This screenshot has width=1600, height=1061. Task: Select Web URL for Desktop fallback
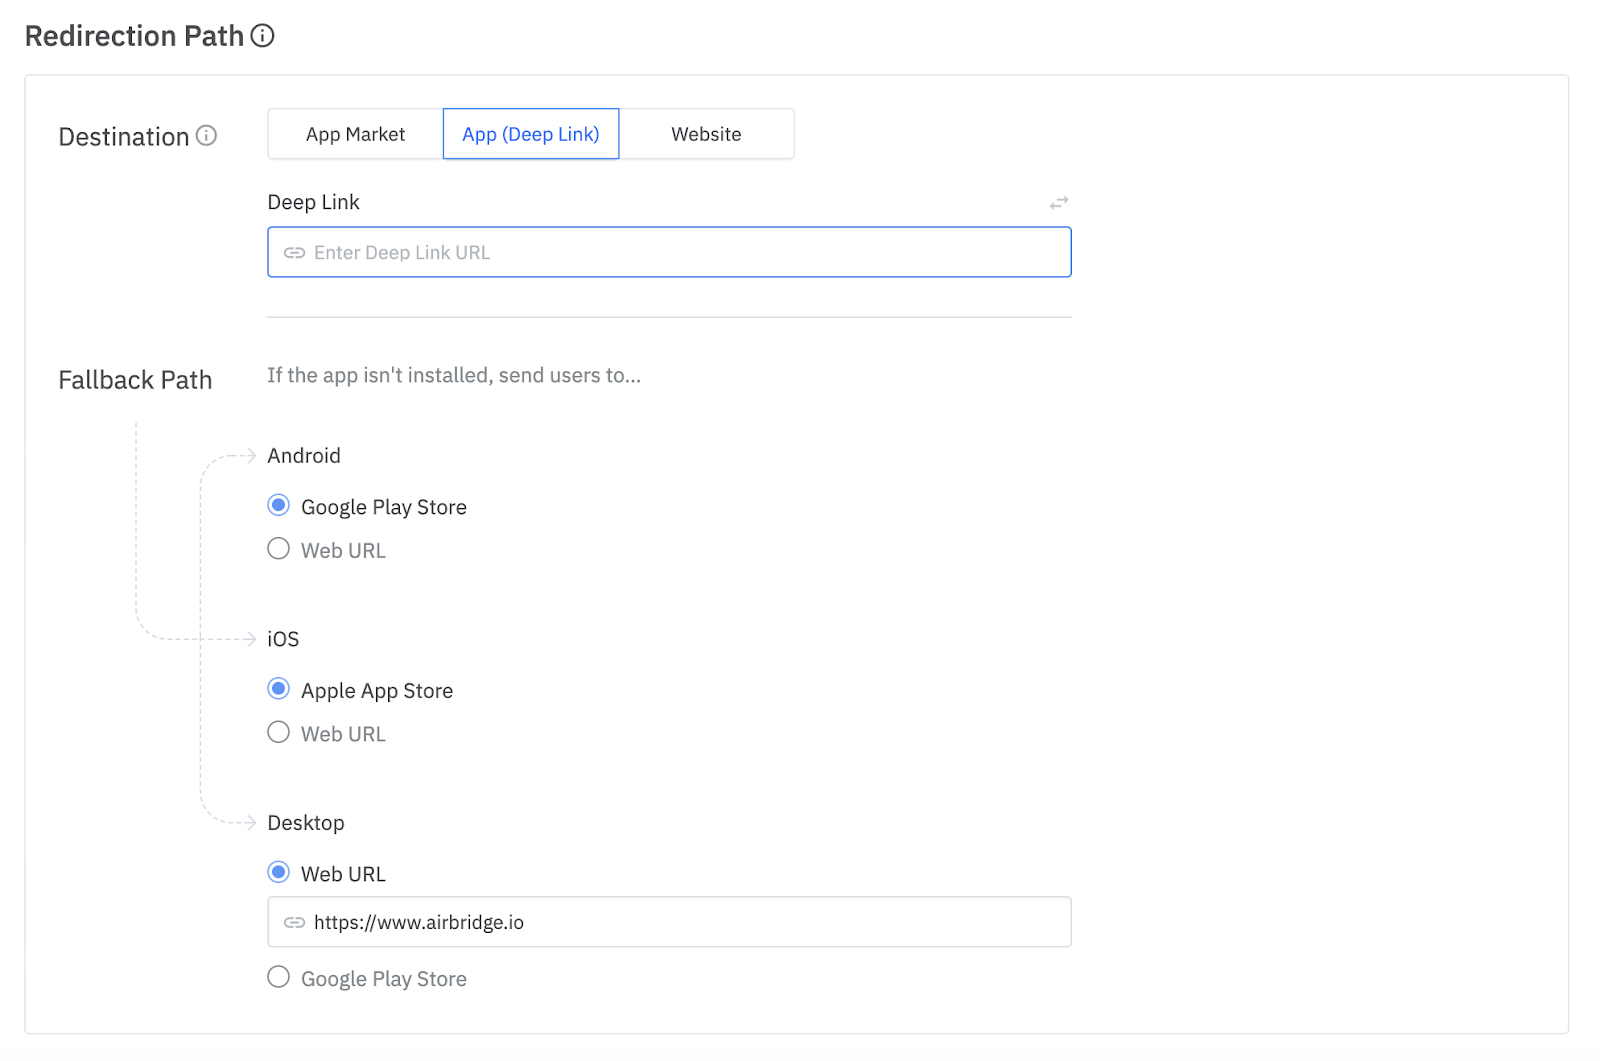click(278, 872)
